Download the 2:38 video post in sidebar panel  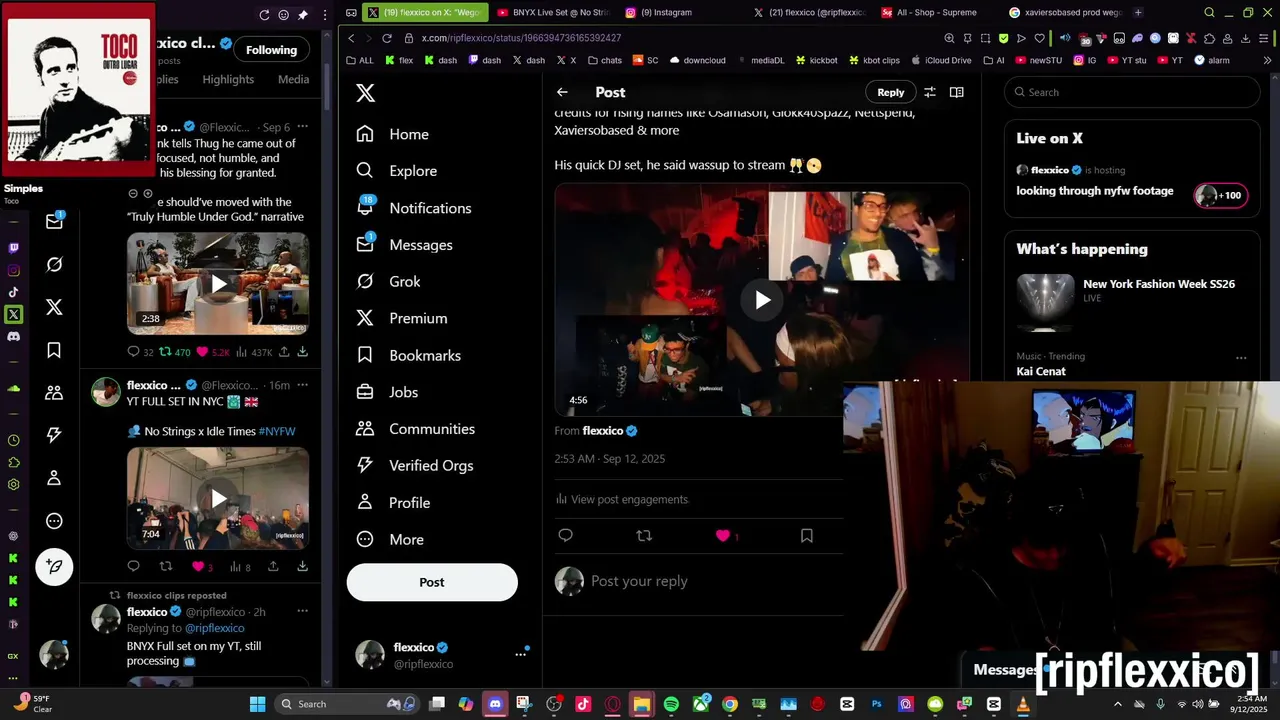pyautogui.click(x=302, y=352)
